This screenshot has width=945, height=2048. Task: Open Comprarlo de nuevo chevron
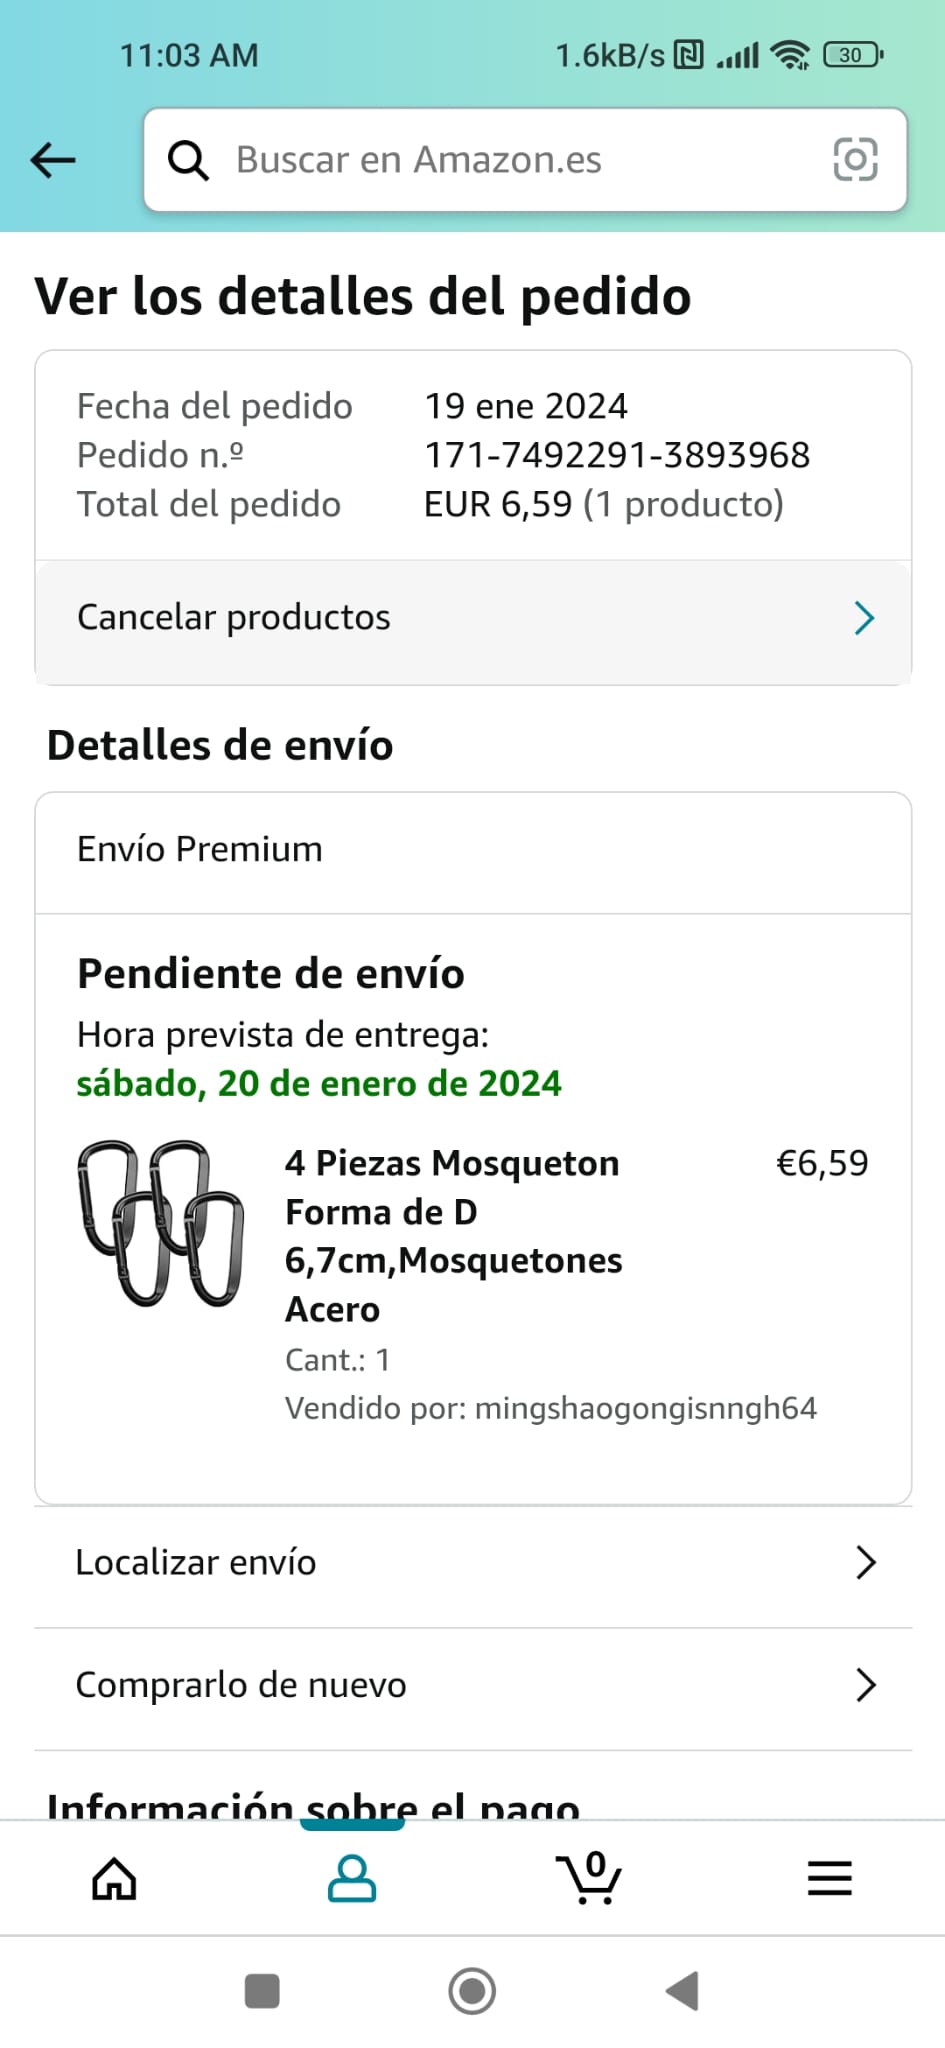tap(865, 1685)
